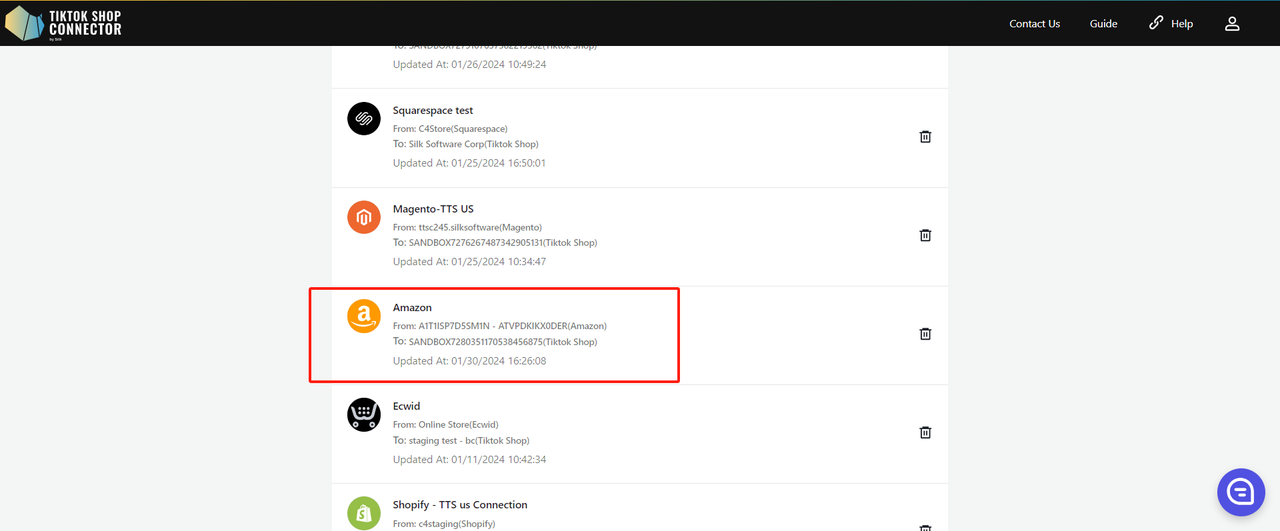1280x531 pixels.
Task: Open the Squarespace test connection title
Action: click(433, 111)
